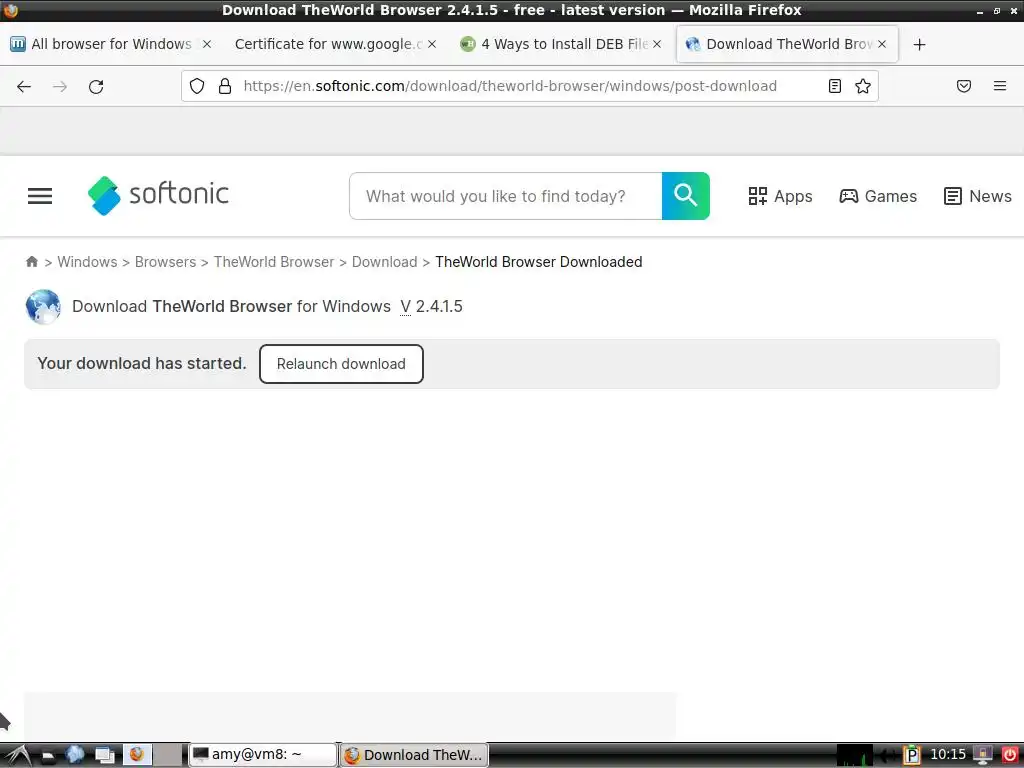Select the Download TheW... taskbar window button

(x=414, y=755)
